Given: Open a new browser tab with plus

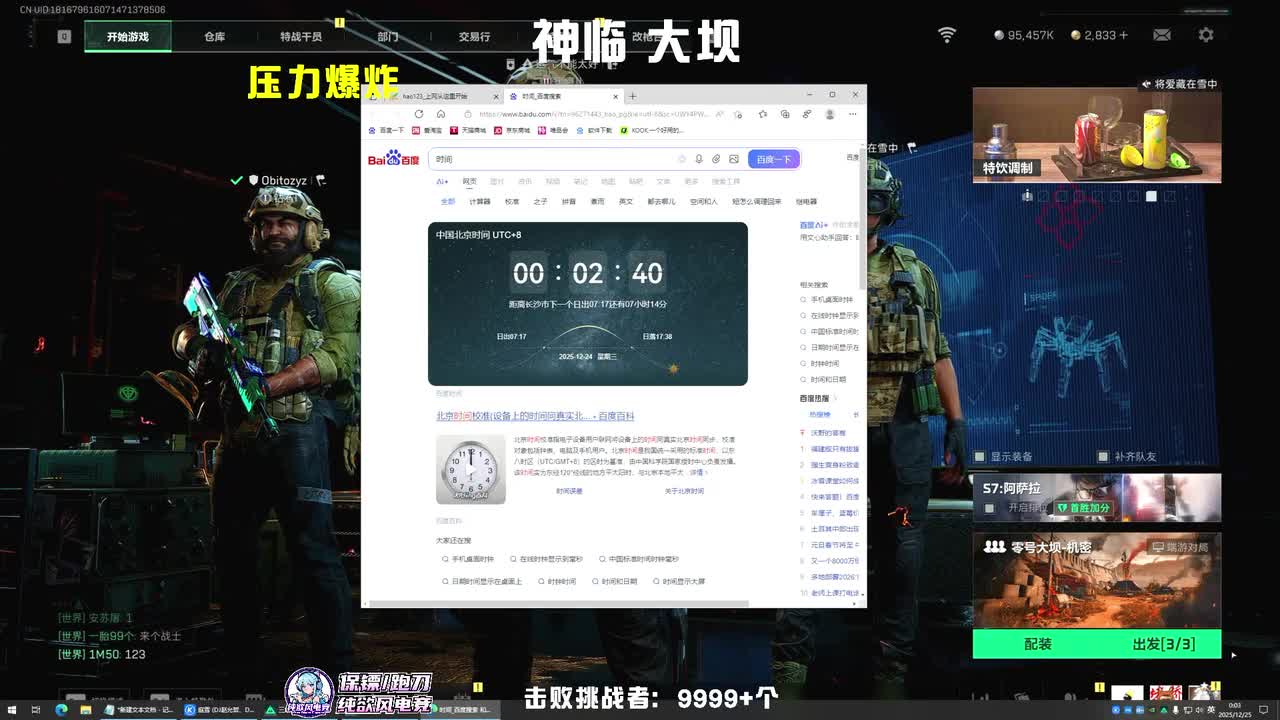Looking at the screenshot, I should 632,96.
